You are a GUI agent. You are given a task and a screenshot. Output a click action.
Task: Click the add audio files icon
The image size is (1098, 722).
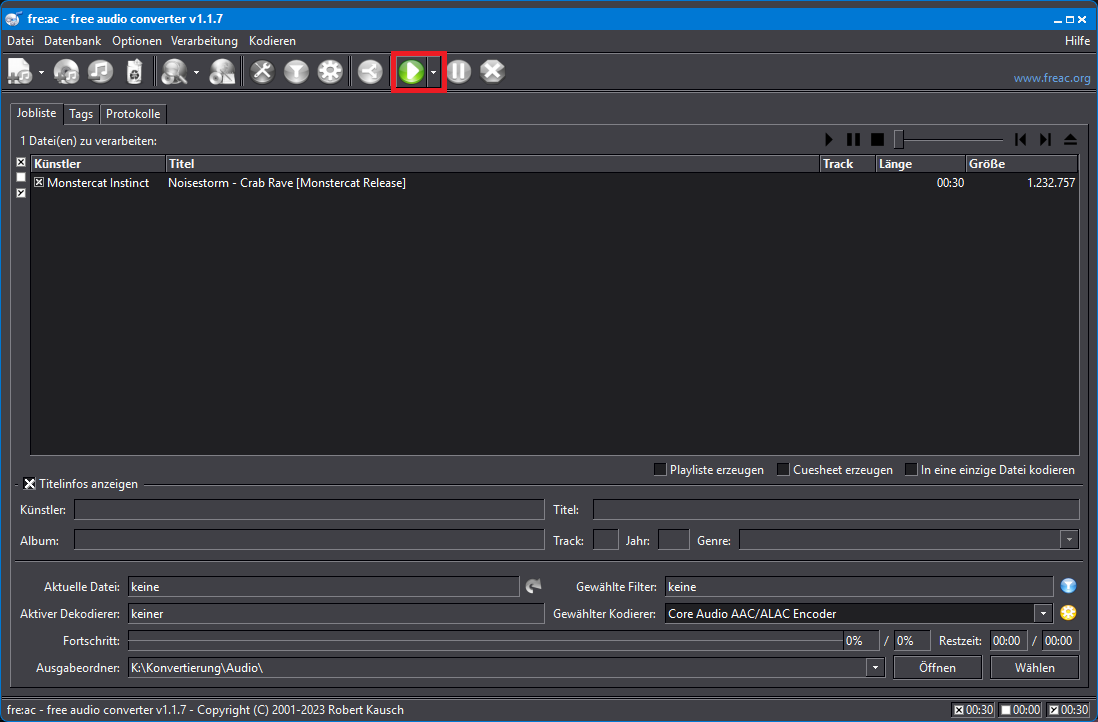pyautogui.click(x=20, y=72)
